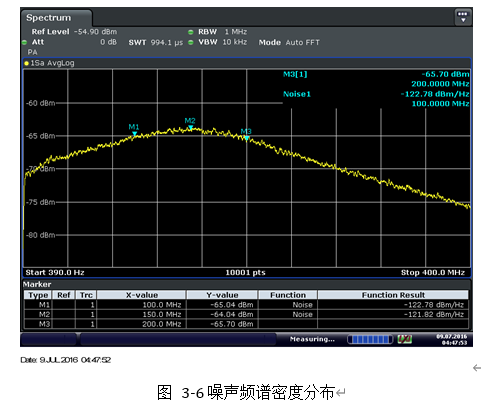481x407 pixels.
Task: Click the Start 390.0 Hz frequency label
Action: click(55, 273)
